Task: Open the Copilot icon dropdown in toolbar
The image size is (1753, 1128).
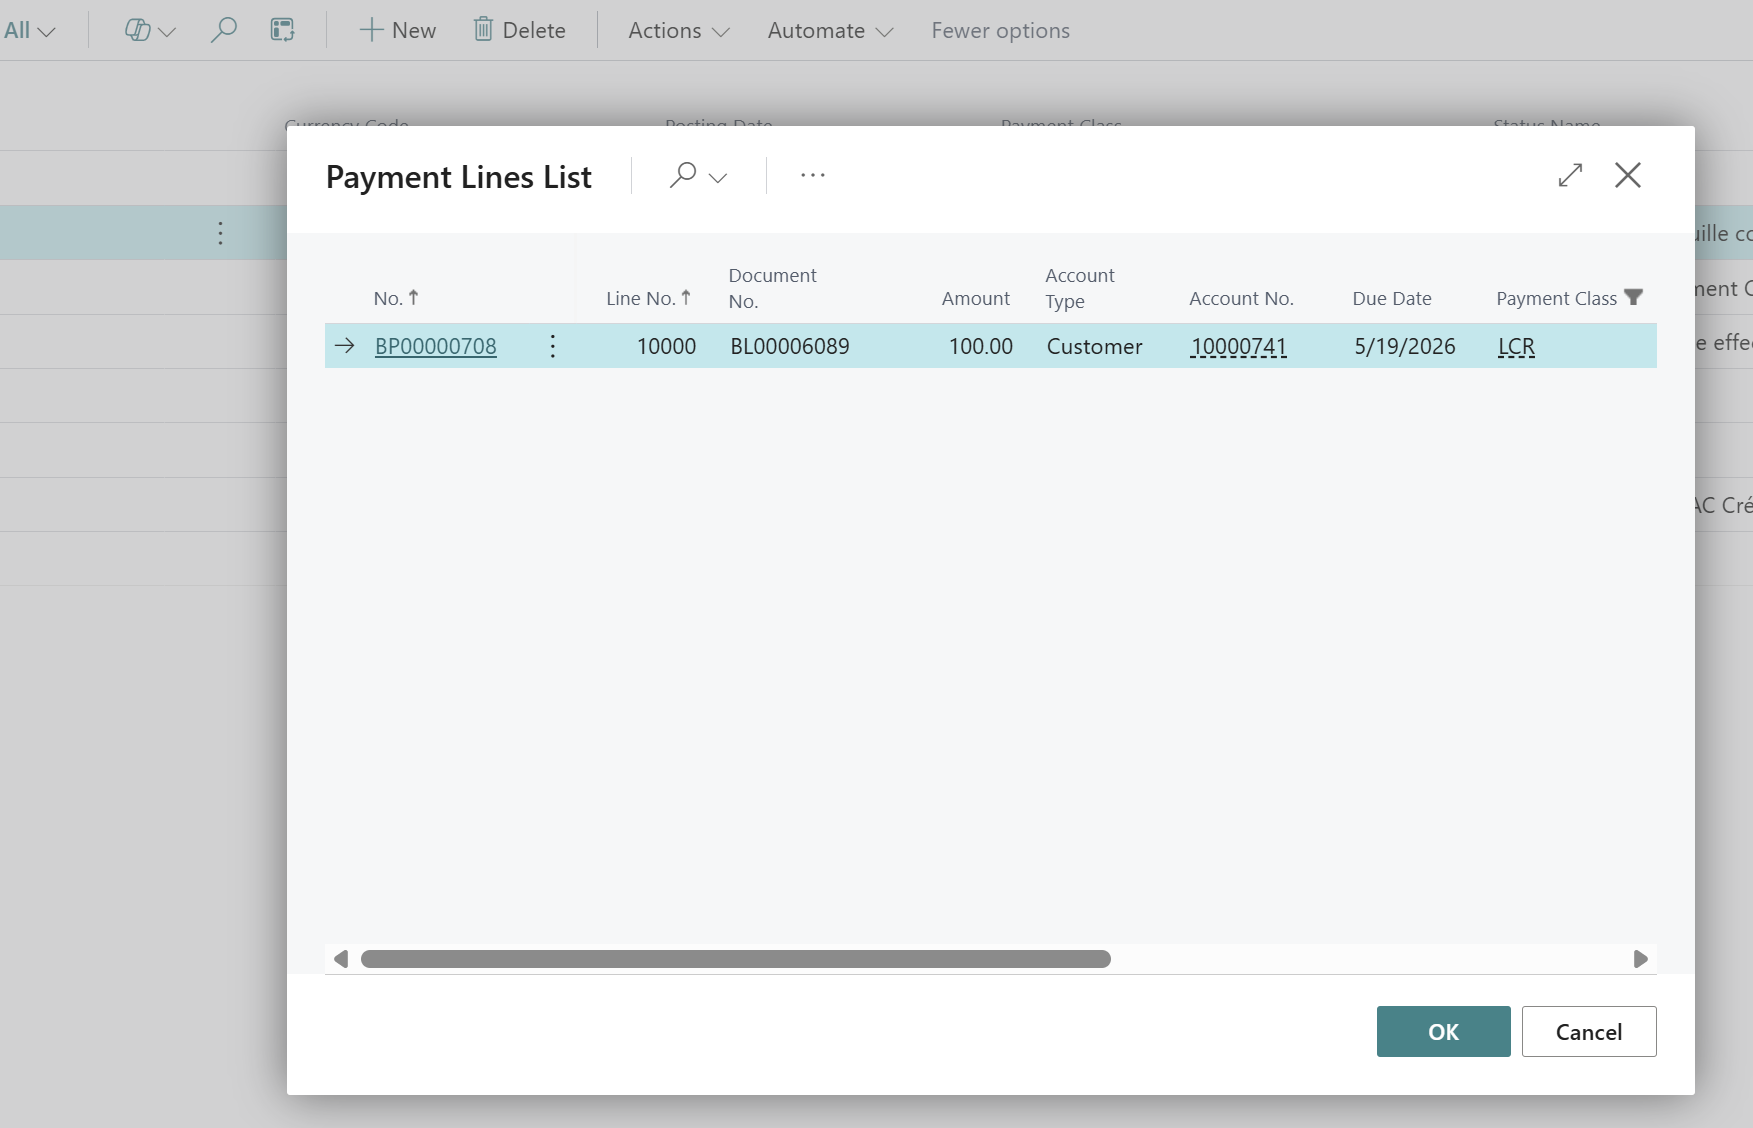Action: 149,30
